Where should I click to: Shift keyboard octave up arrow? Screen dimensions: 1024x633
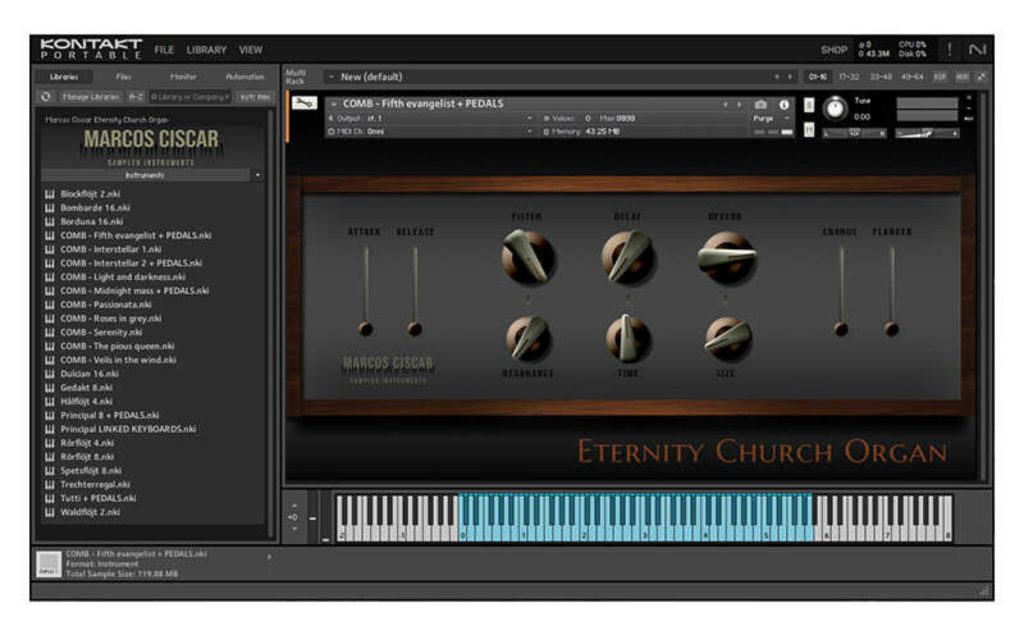pos(294,506)
